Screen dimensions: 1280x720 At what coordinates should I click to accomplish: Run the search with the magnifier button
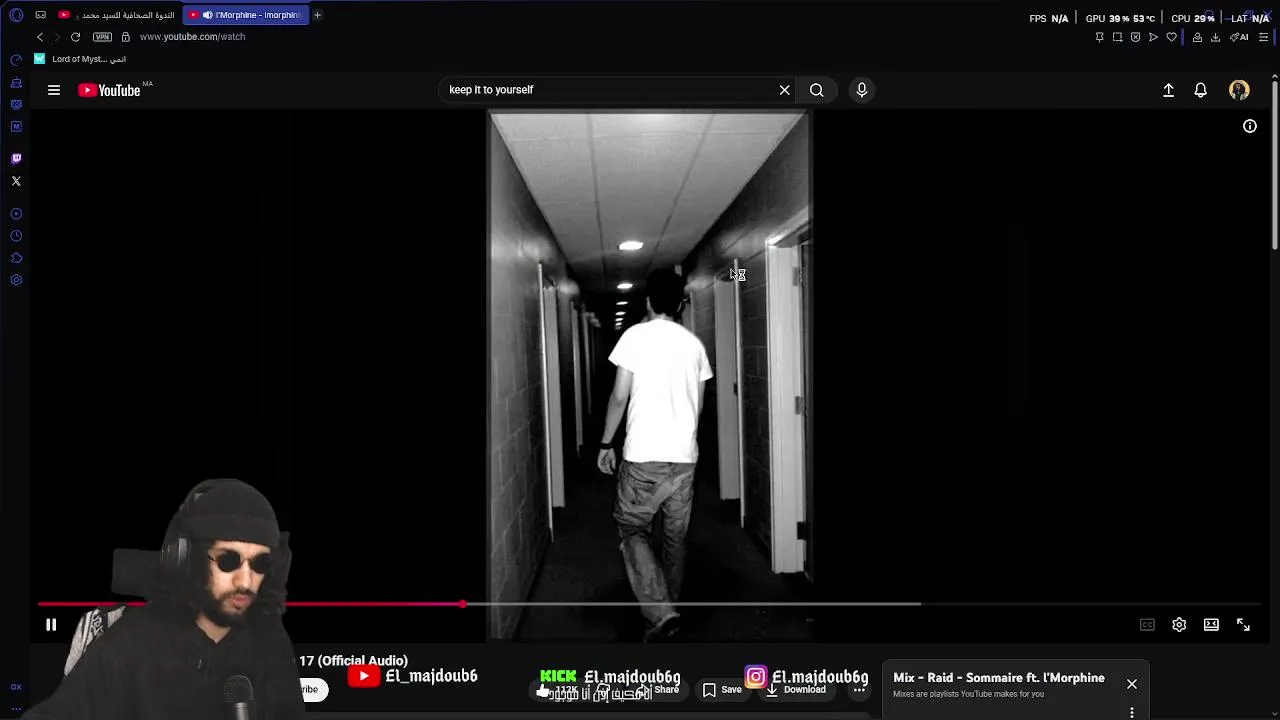817,90
